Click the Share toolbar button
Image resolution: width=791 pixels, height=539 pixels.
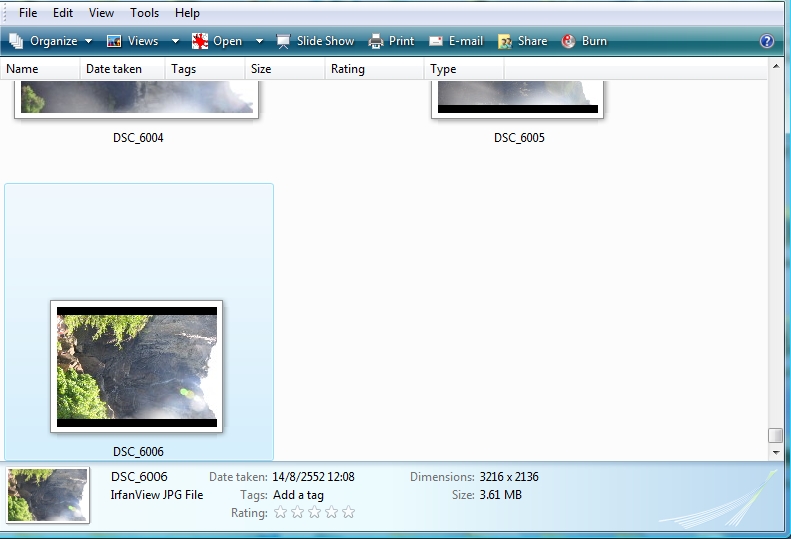522,41
